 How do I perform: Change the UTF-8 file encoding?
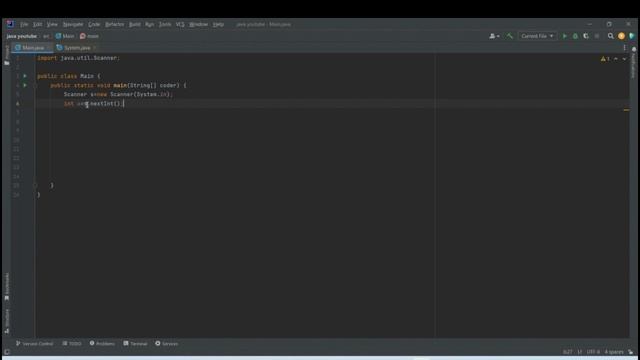click(593, 352)
